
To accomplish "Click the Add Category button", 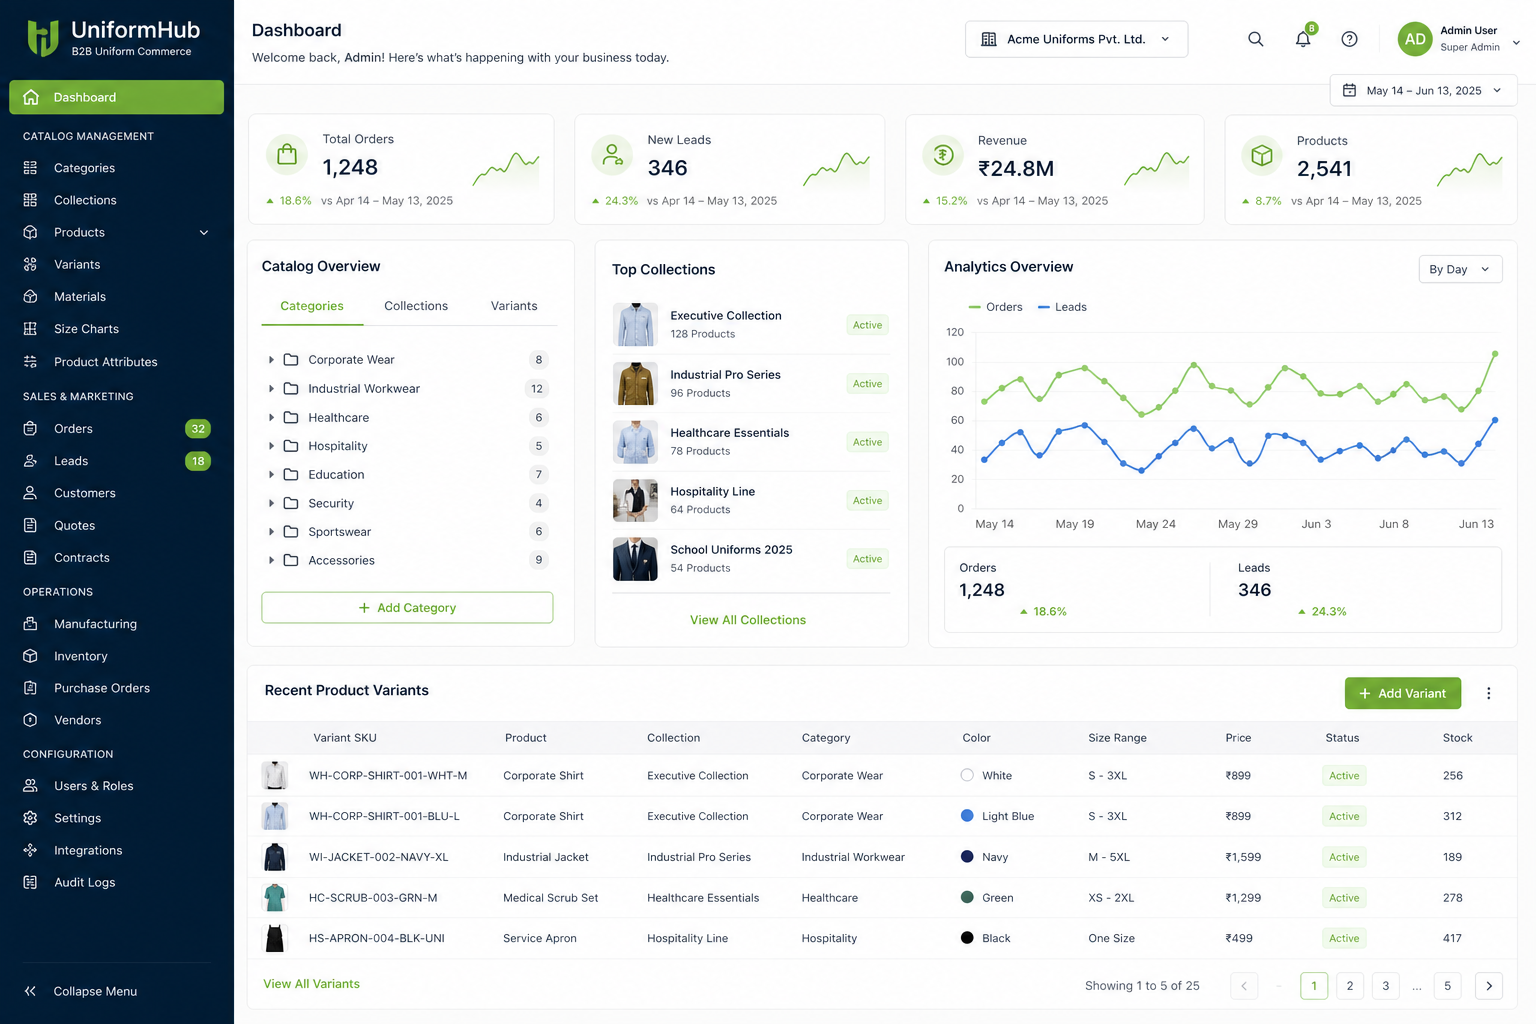I will click(407, 607).
